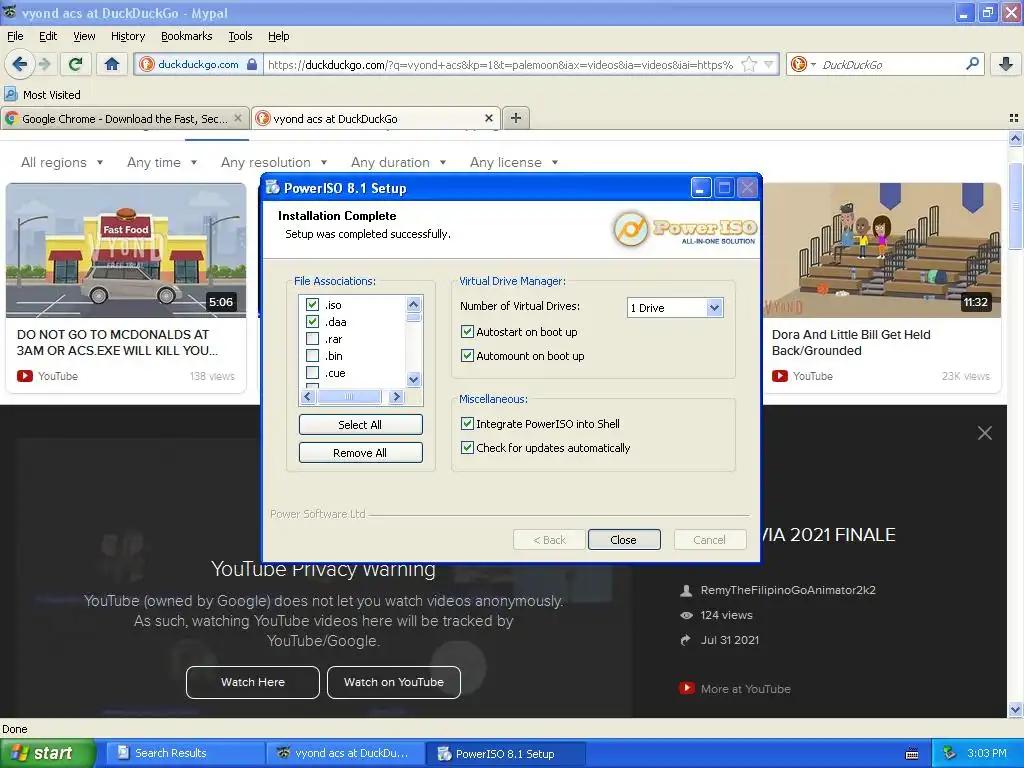Expand the Any time filter
This screenshot has height=768, width=1024.
[162, 163]
